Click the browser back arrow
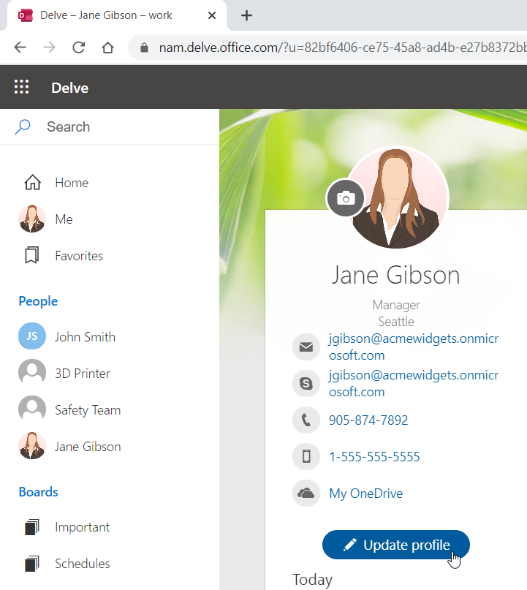 click(x=20, y=47)
